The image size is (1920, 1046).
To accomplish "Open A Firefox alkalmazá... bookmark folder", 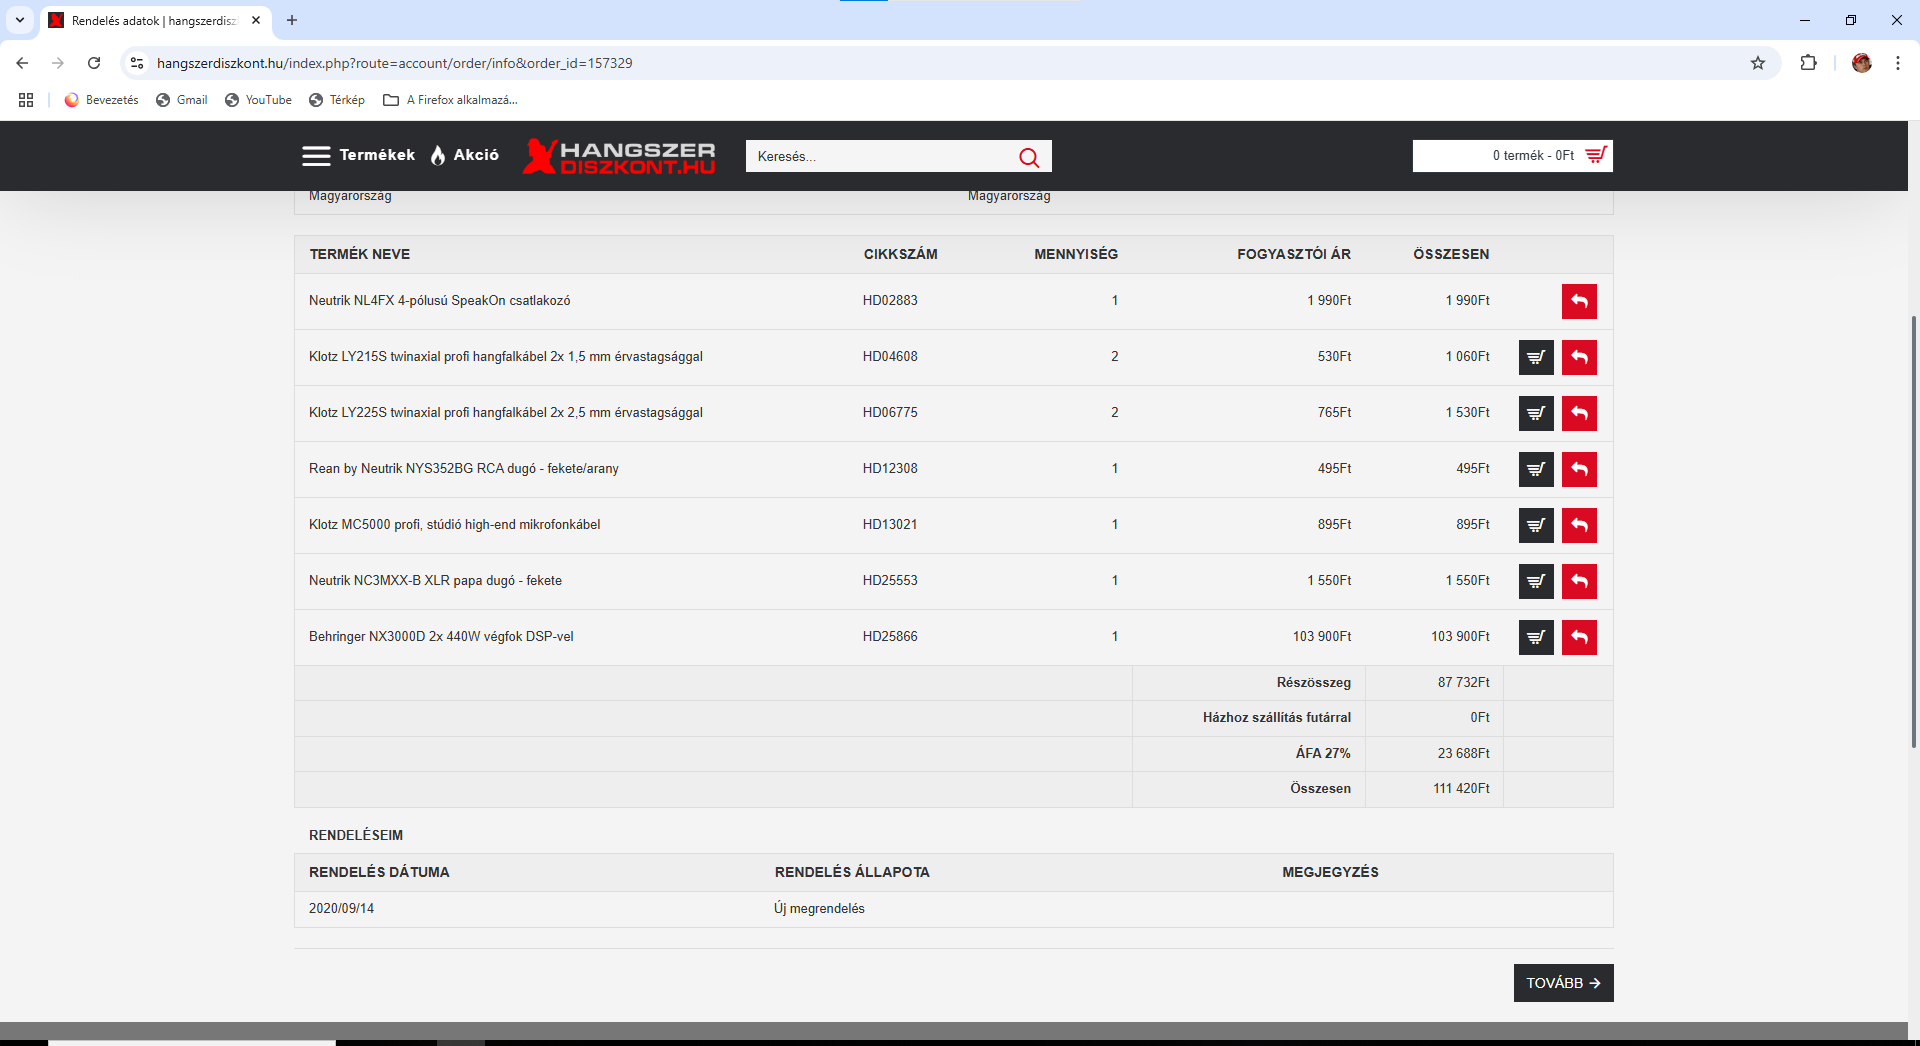I will tap(450, 100).
